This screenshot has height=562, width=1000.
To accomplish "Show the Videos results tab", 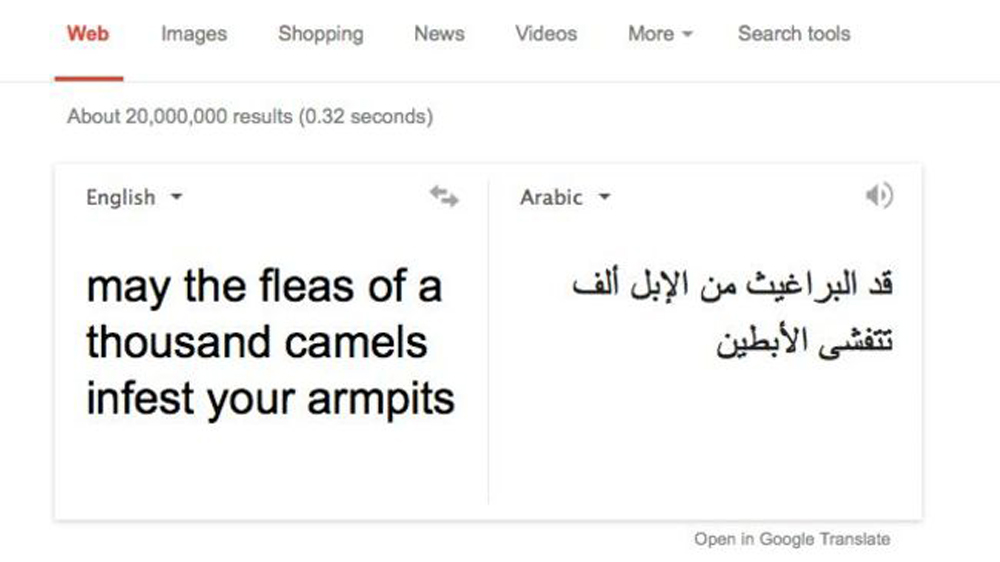I will (x=546, y=33).
